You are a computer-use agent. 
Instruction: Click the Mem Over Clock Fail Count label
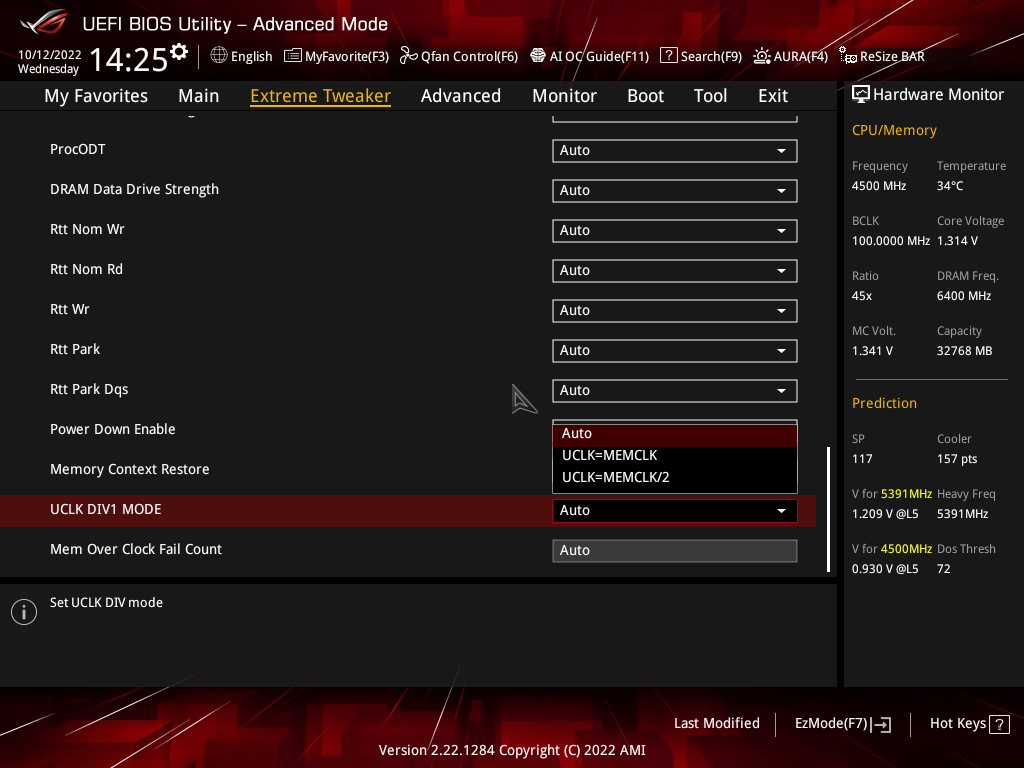[136, 549]
